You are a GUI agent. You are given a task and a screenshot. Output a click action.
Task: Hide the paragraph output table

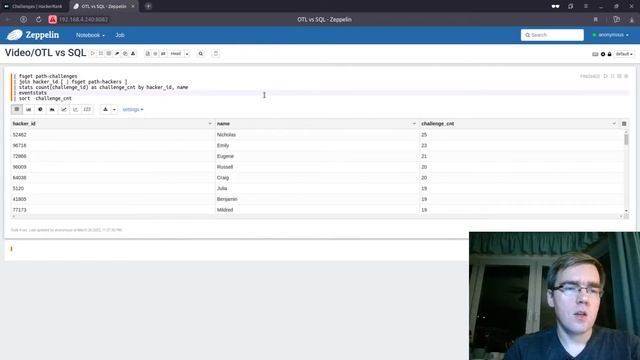[x=619, y=76]
